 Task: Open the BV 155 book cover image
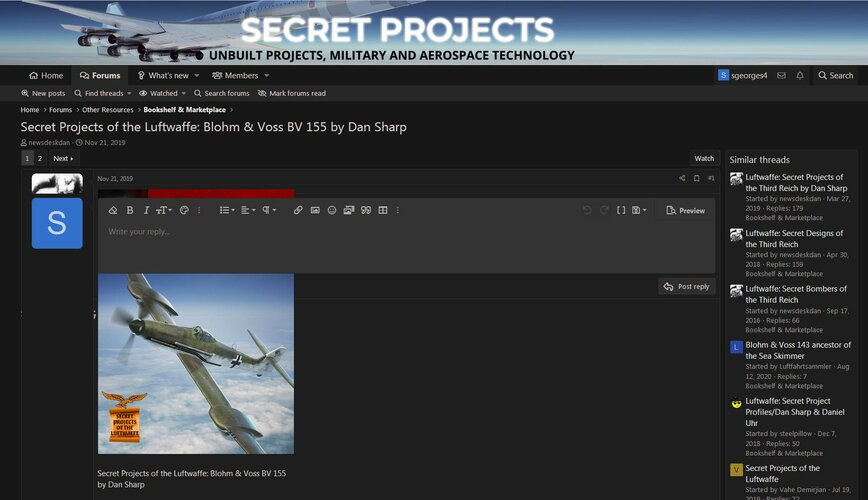click(196, 364)
